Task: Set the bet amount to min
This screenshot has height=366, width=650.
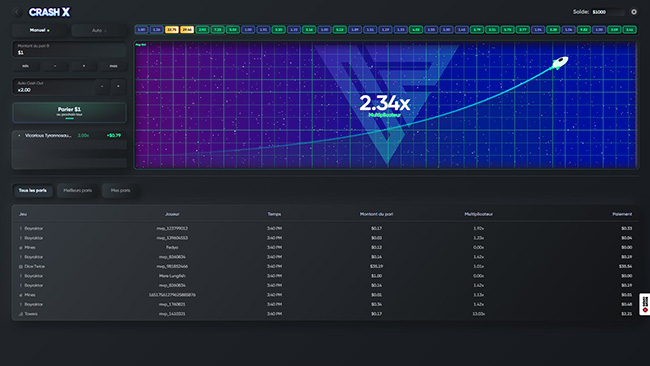Action: pos(26,66)
